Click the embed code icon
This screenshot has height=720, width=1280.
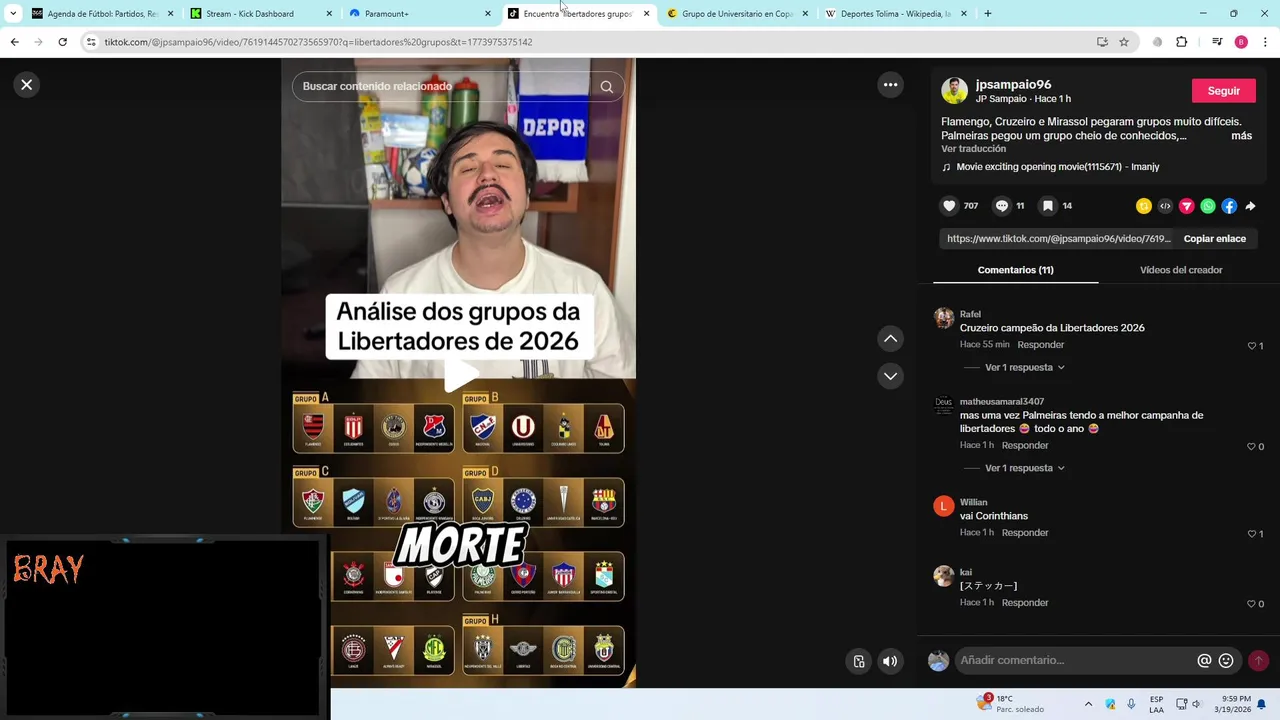click(1165, 206)
